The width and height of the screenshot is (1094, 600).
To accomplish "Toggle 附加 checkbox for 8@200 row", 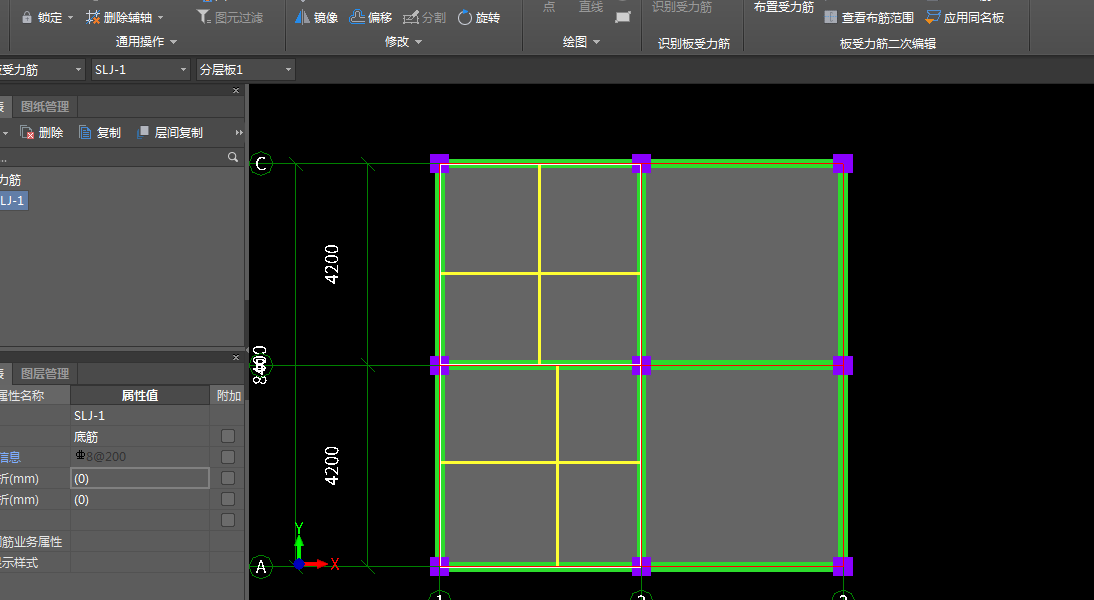I will point(227,457).
